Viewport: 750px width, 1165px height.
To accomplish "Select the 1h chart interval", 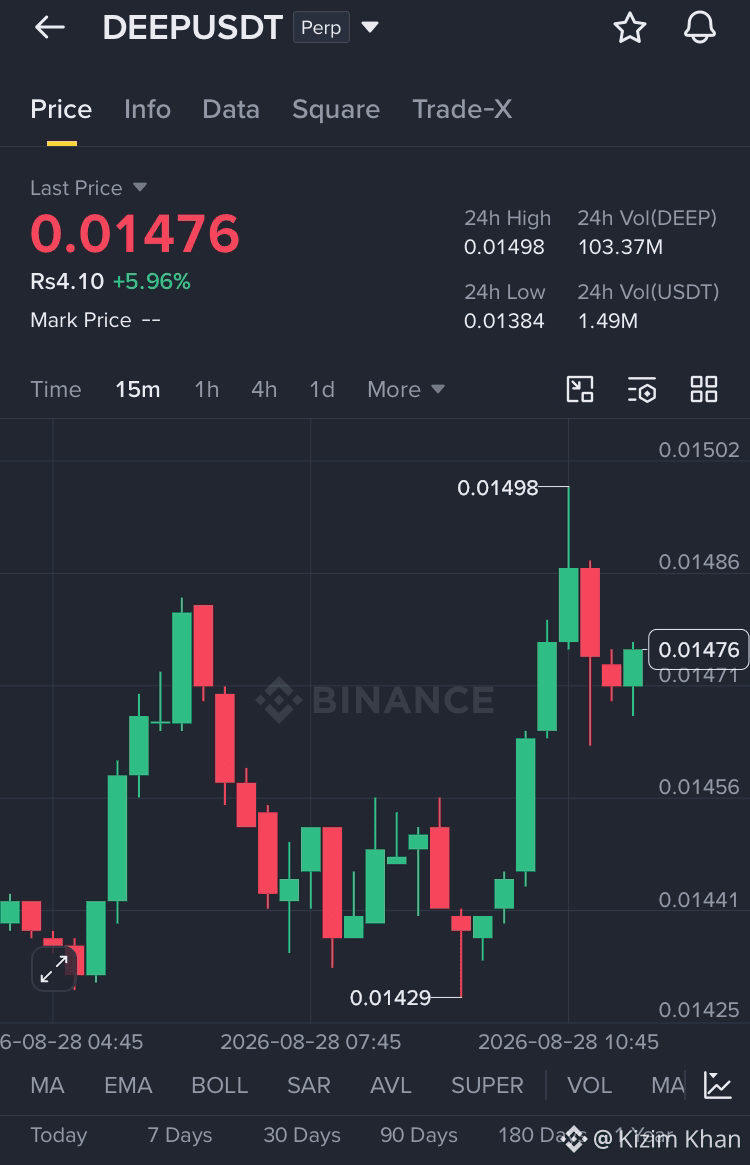I will [207, 389].
